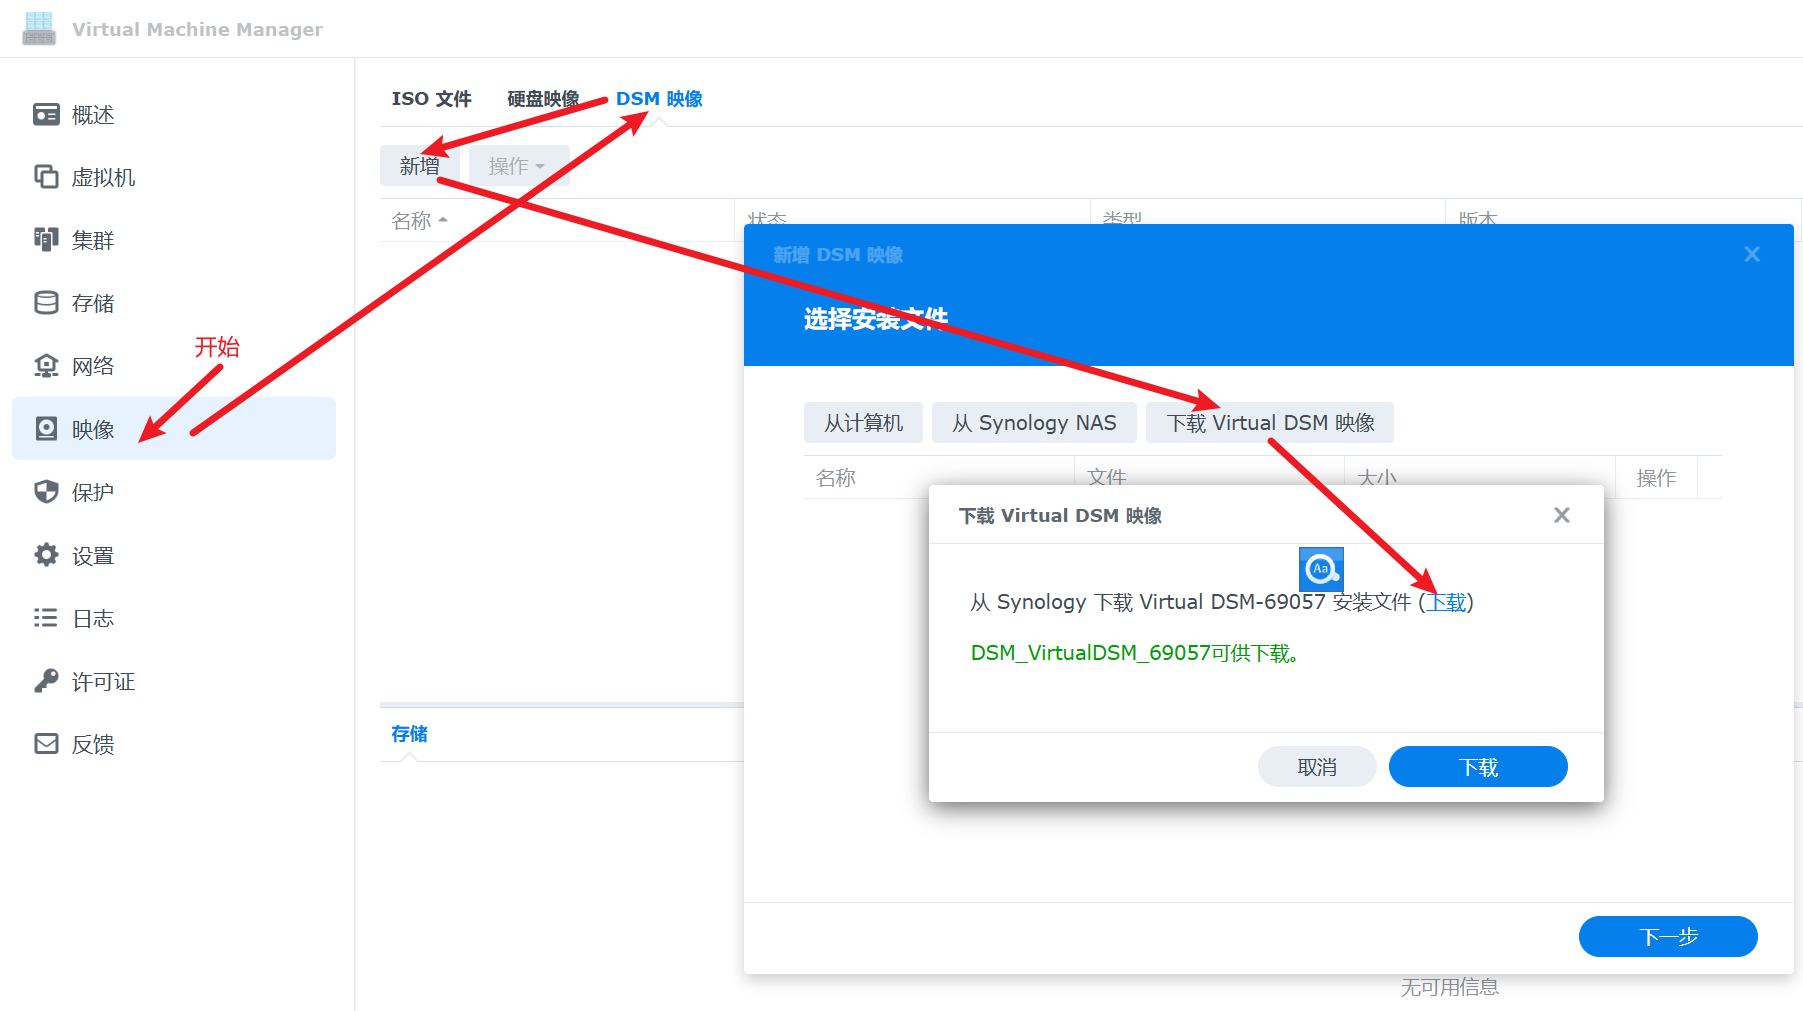Image resolution: width=1803 pixels, height=1011 pixels.
Task: Confirm with the blue 下载 button
Action: [x=1478, y=767]
